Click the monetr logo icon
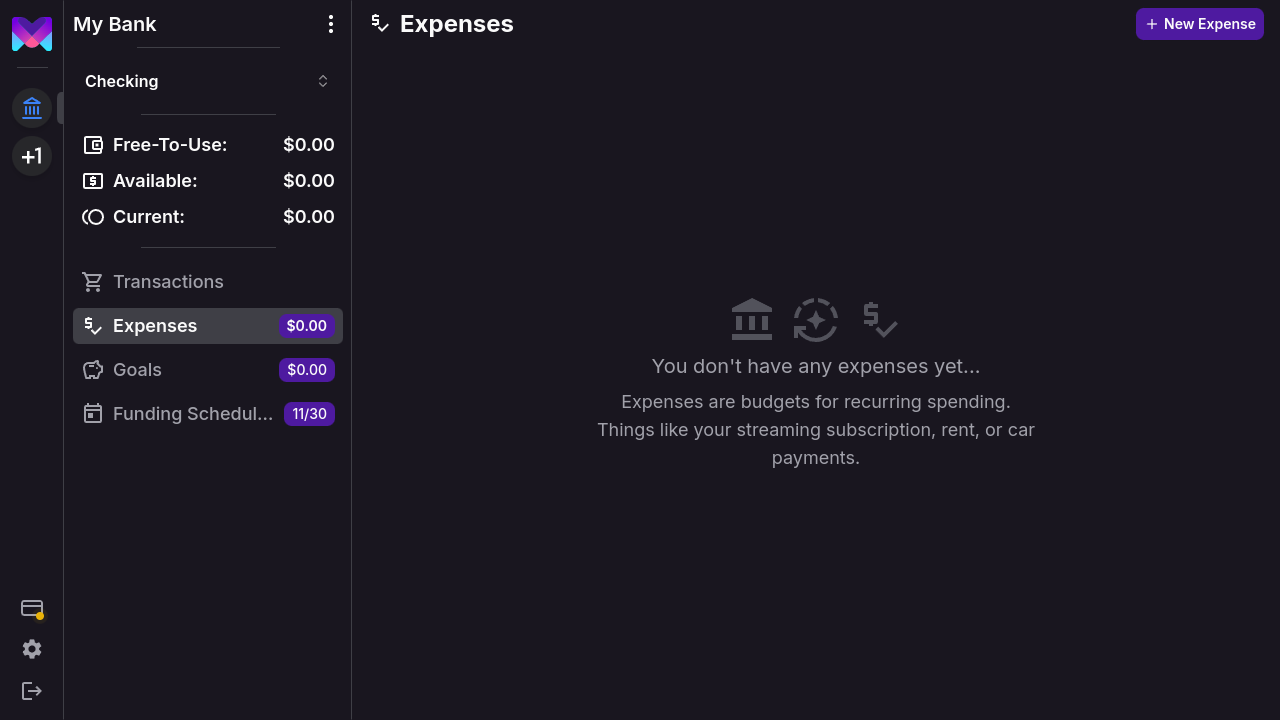The image size is (1280, 720). (x=32, y=34)
